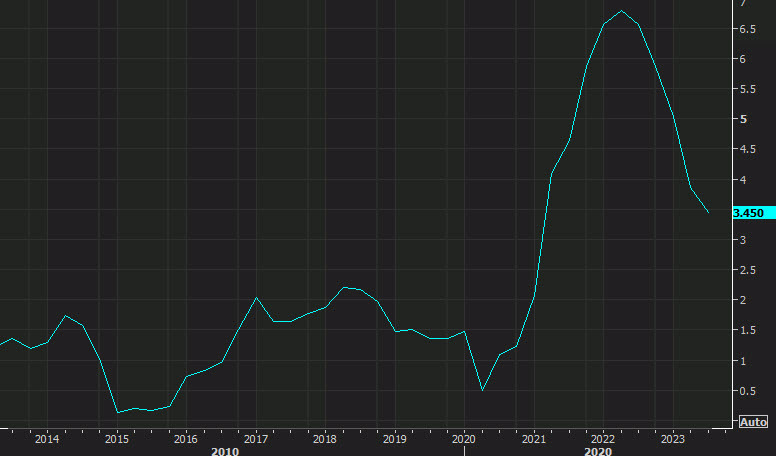Click the 5.5 value on y-axis

coord(748,89)
